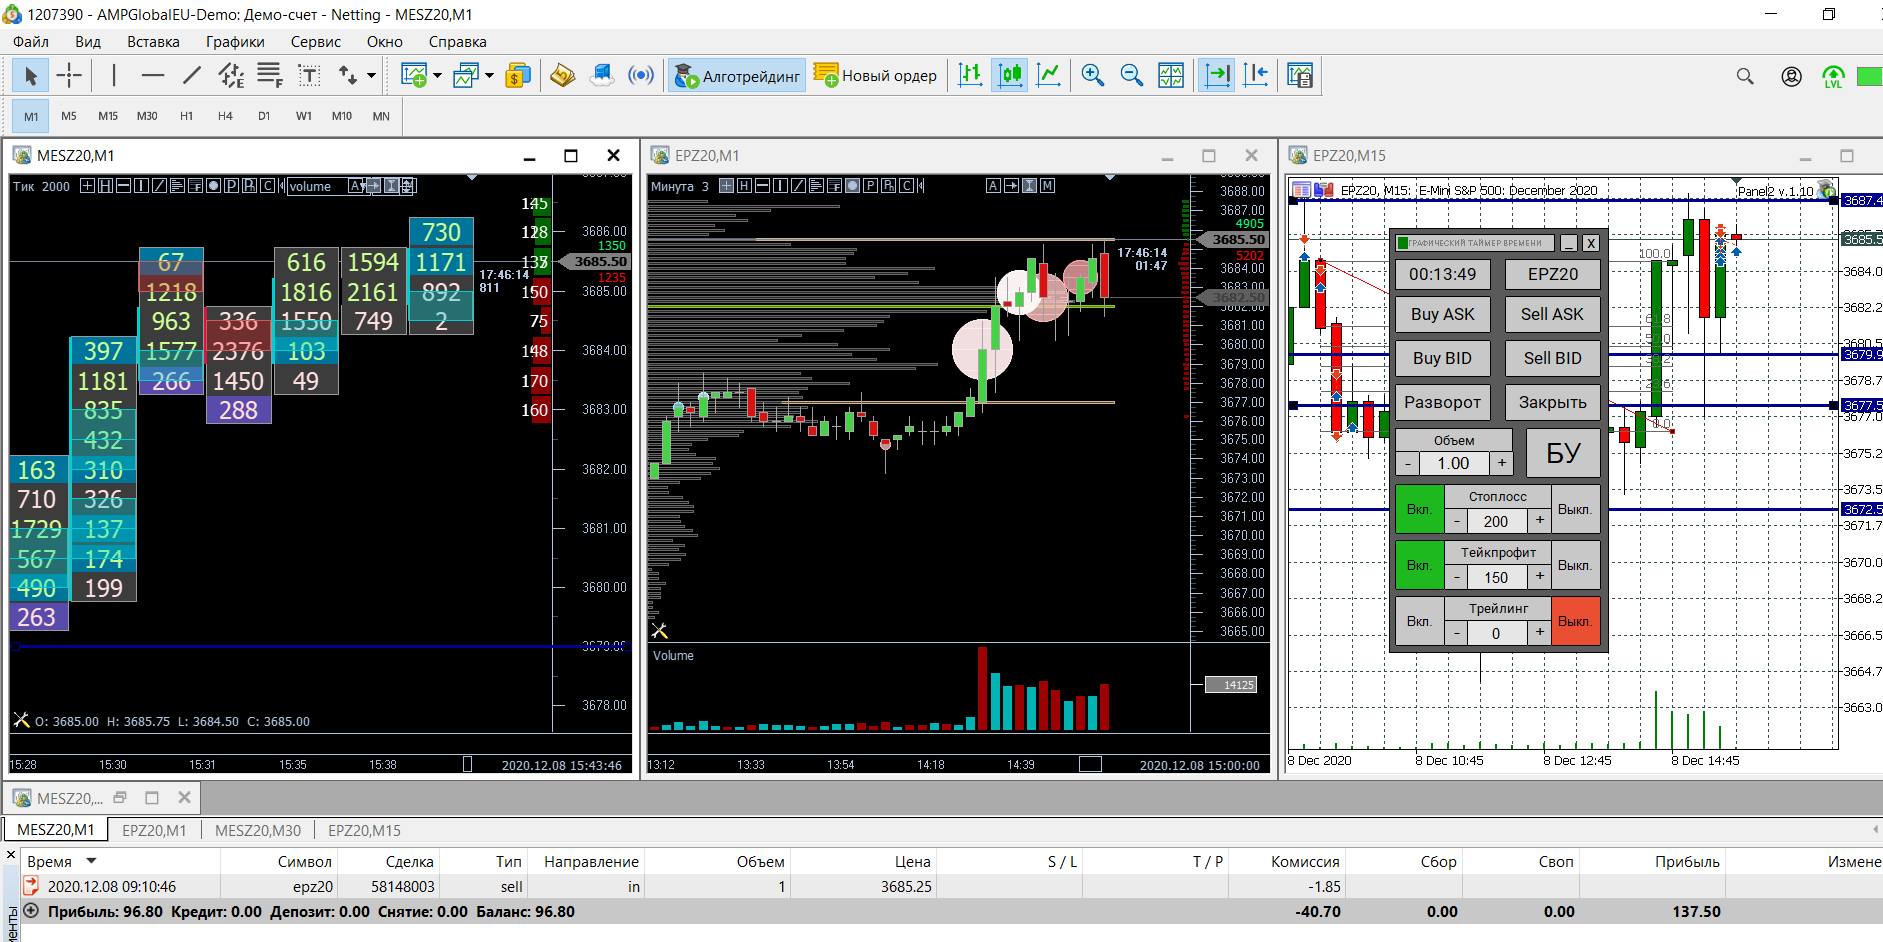
Task: Open the chart template save icon
Action: tap(1300, 75)
